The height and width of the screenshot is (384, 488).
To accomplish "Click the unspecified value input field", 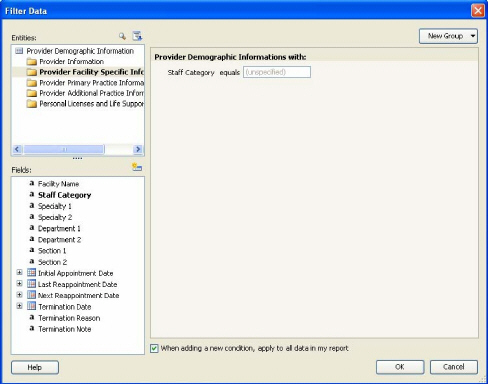I will (x=277, y=72).
